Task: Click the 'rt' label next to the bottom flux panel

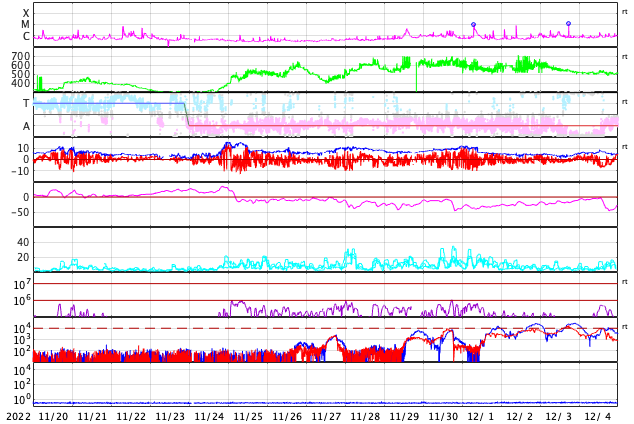Action: point(625,327)
